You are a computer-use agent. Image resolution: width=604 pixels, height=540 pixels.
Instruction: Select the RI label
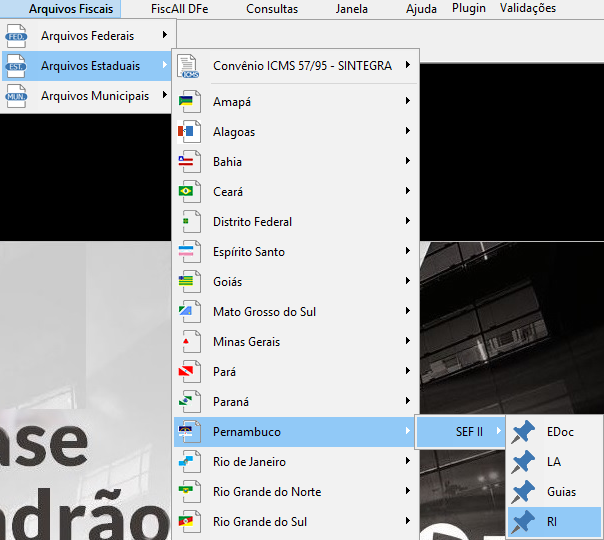click(x=552, y=522)
